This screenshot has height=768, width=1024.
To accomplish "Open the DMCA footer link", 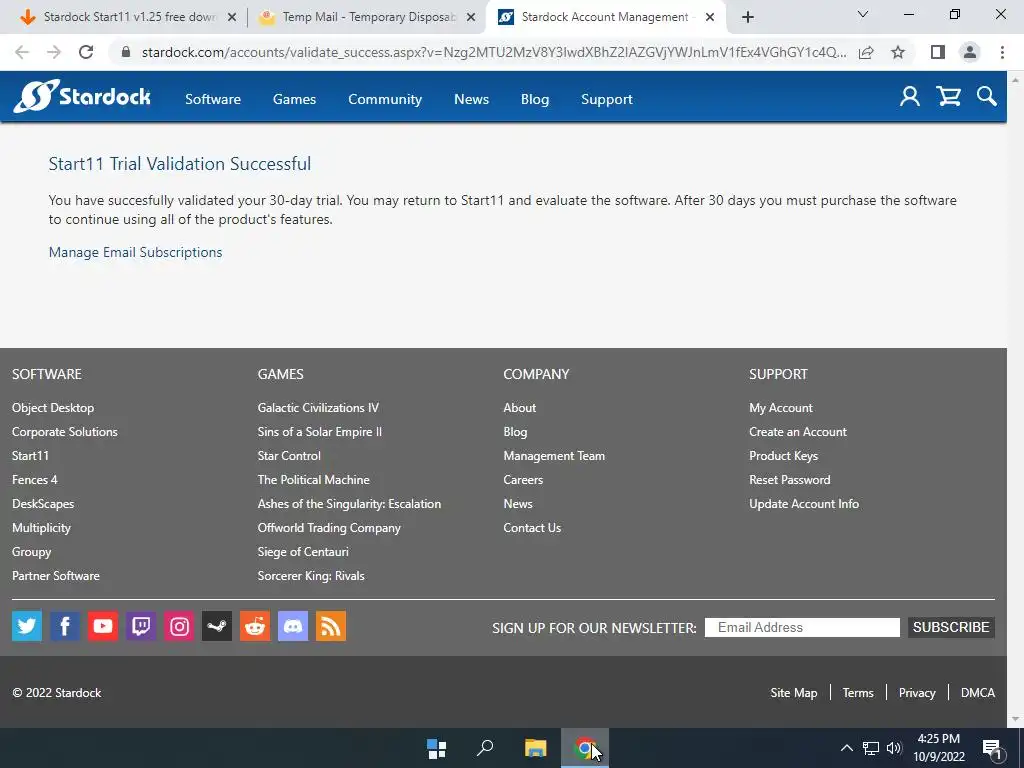I will tap(978, 693).
